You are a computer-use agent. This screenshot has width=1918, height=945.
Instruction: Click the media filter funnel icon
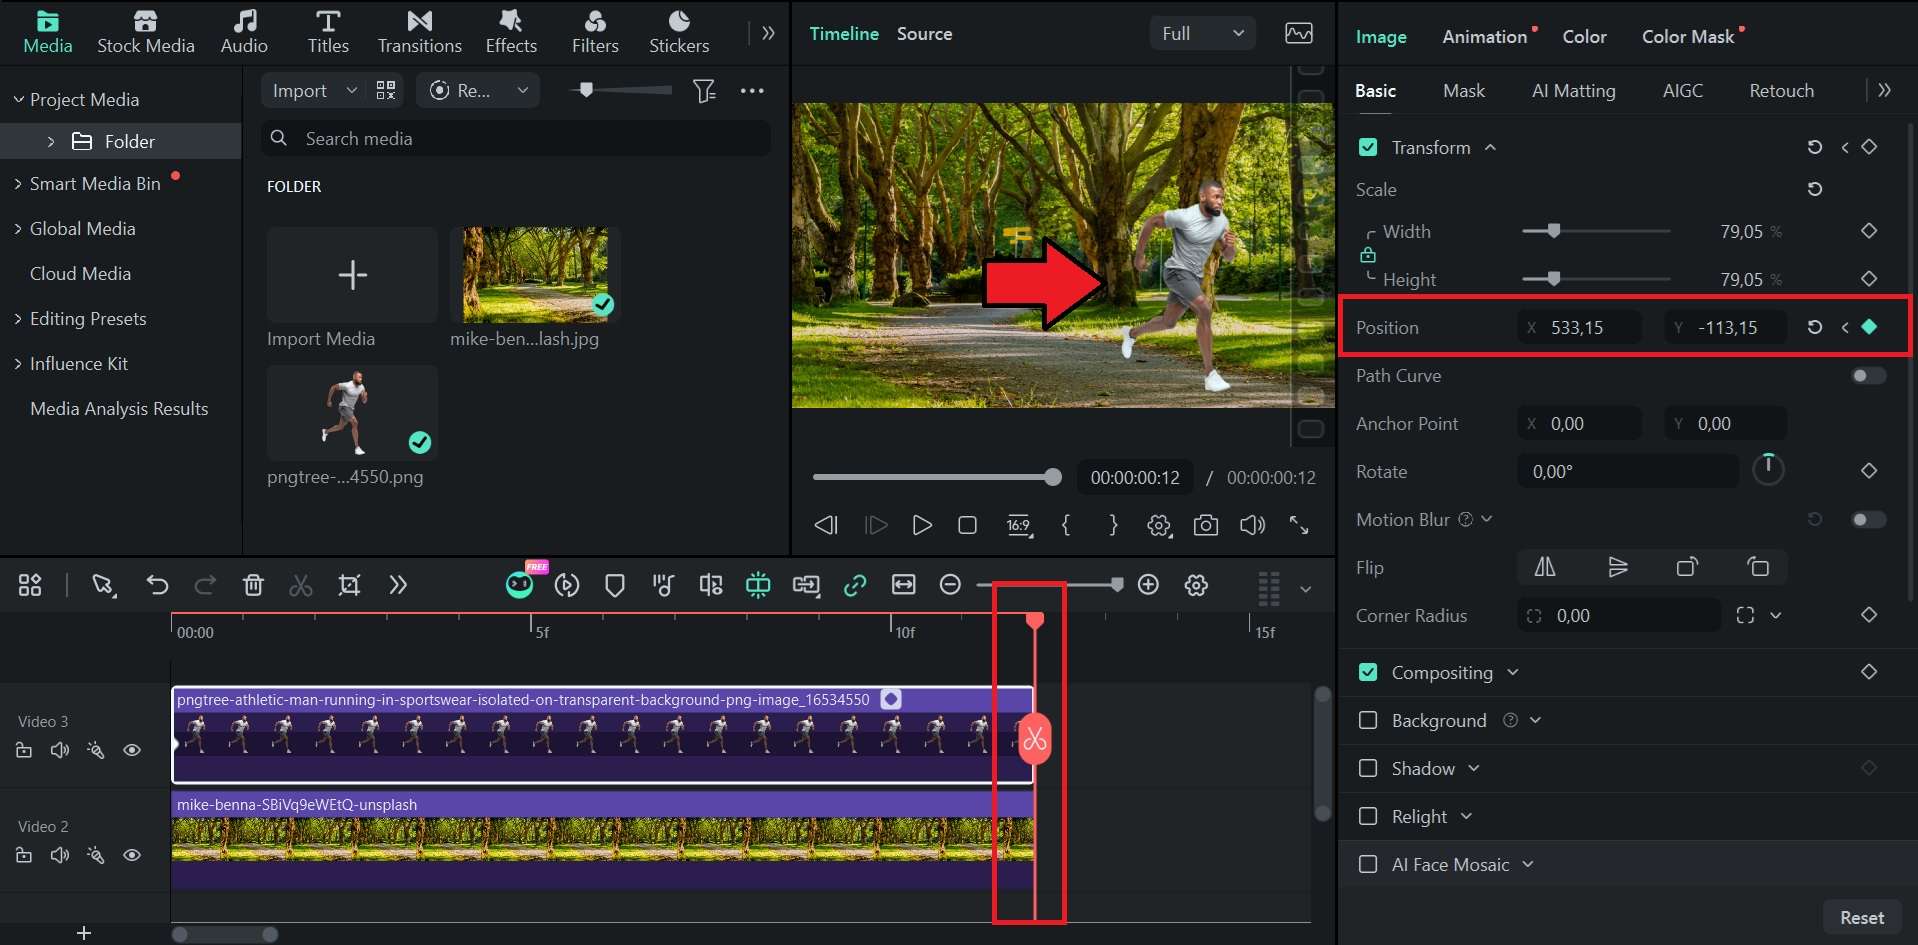[704, 91]
